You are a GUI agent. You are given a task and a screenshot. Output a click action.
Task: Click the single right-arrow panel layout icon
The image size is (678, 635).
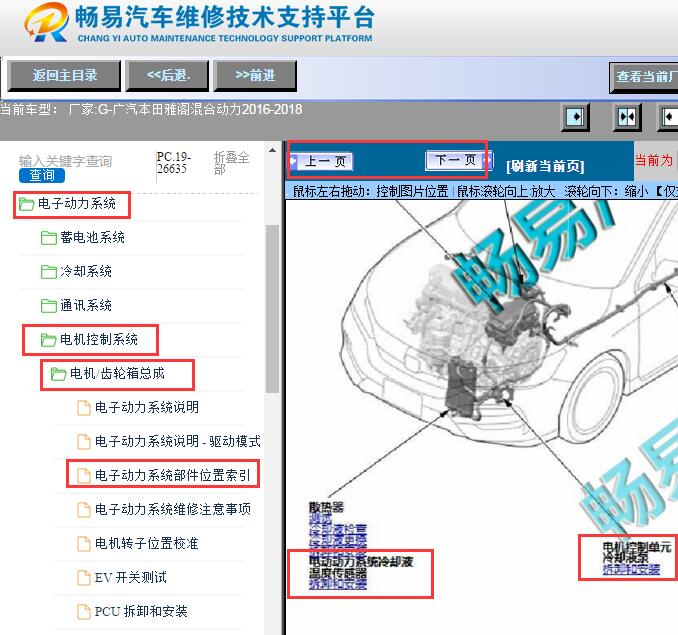(x=575, y=117)
